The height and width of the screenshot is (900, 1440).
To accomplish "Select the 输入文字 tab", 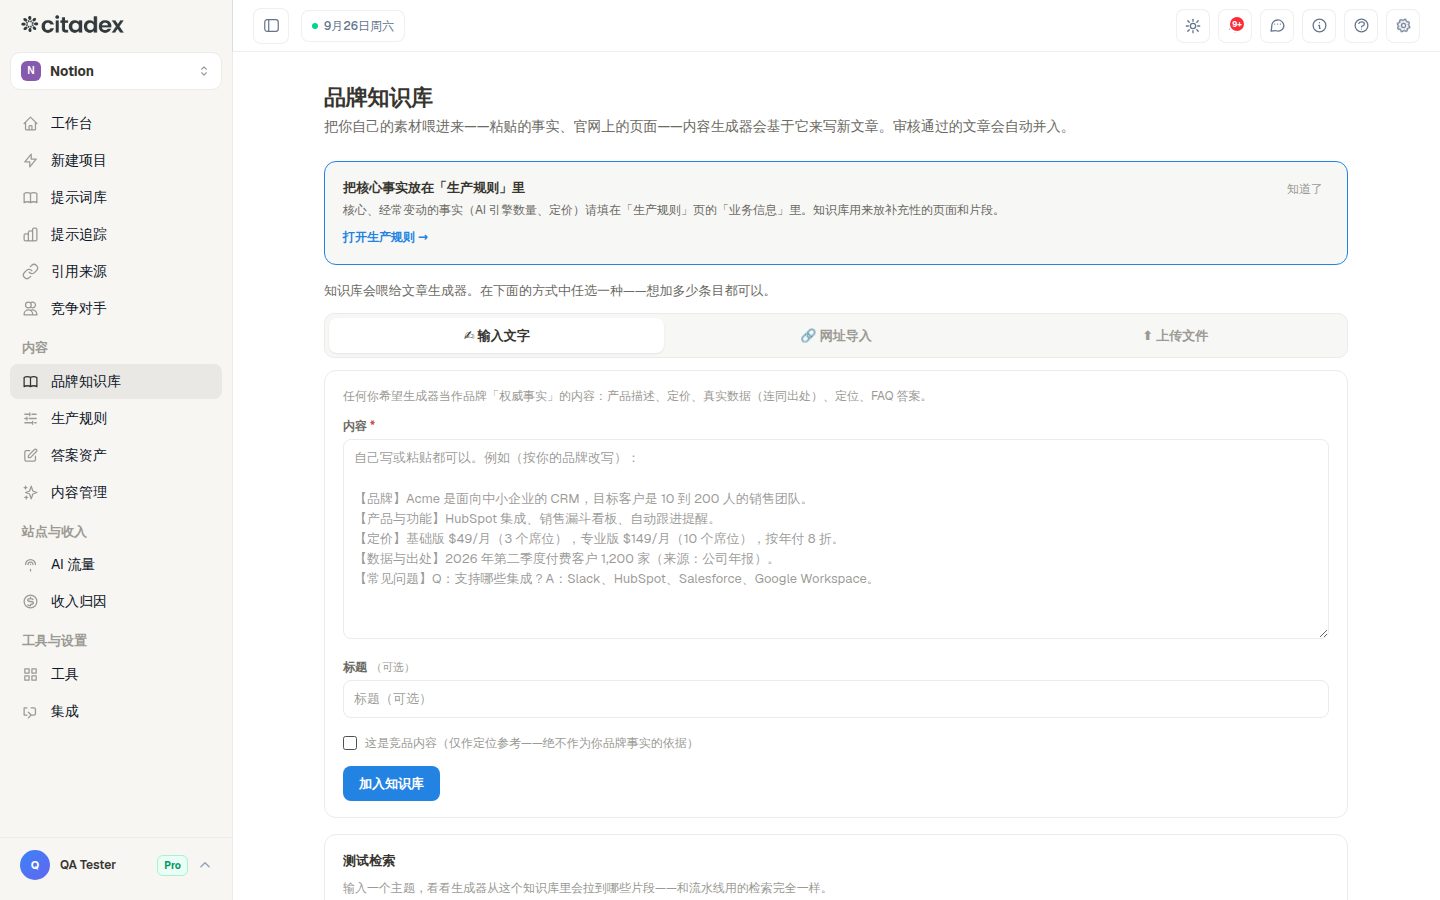I will (496, 336).
